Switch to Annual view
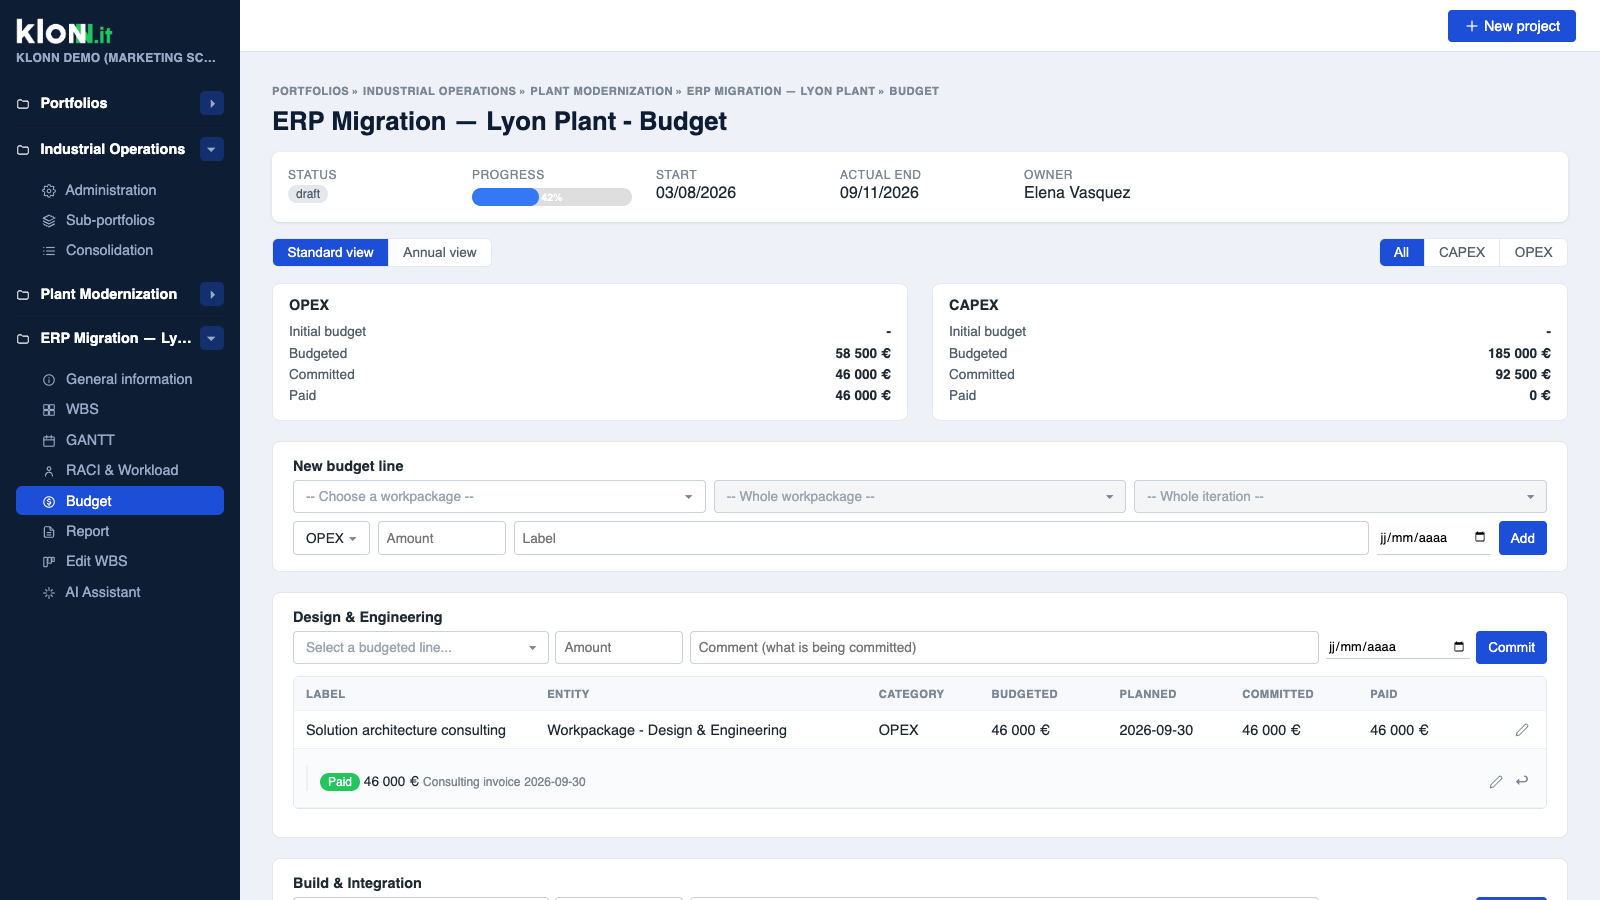Screen dimensions: 1600x900 (x=440, y=253)
